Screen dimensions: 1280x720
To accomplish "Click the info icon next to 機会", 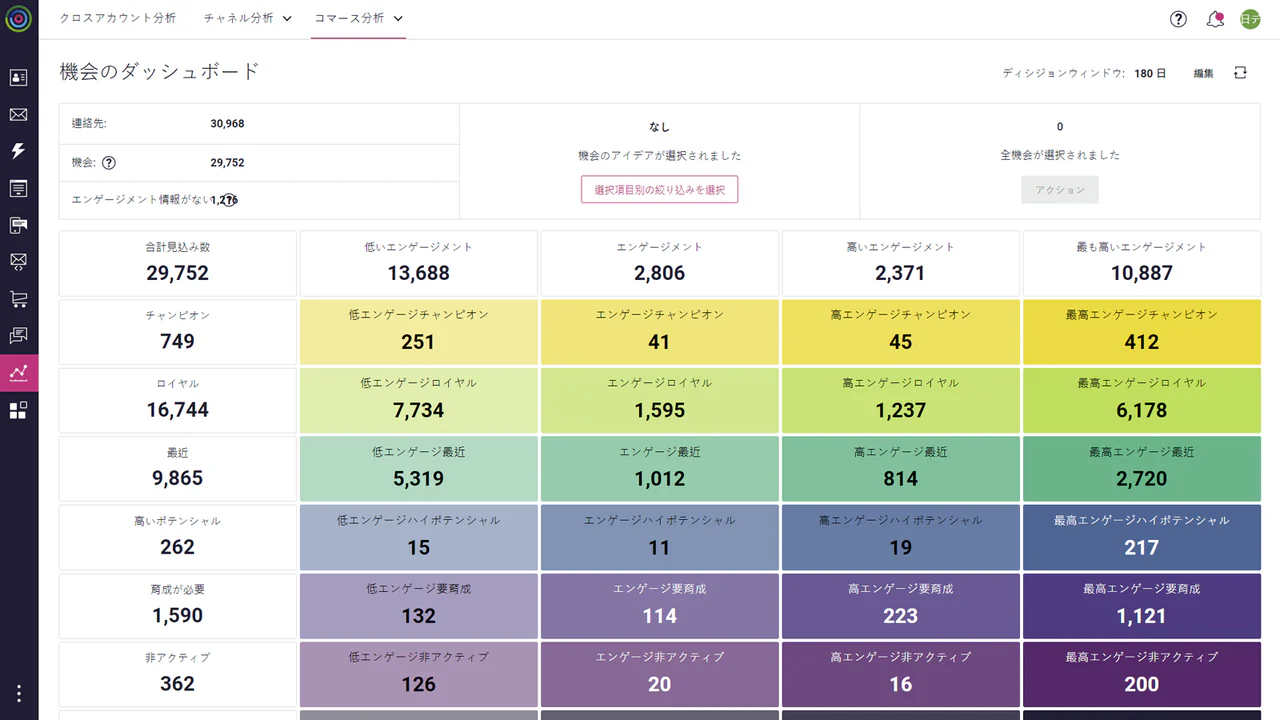I will [x=109, y=163].
